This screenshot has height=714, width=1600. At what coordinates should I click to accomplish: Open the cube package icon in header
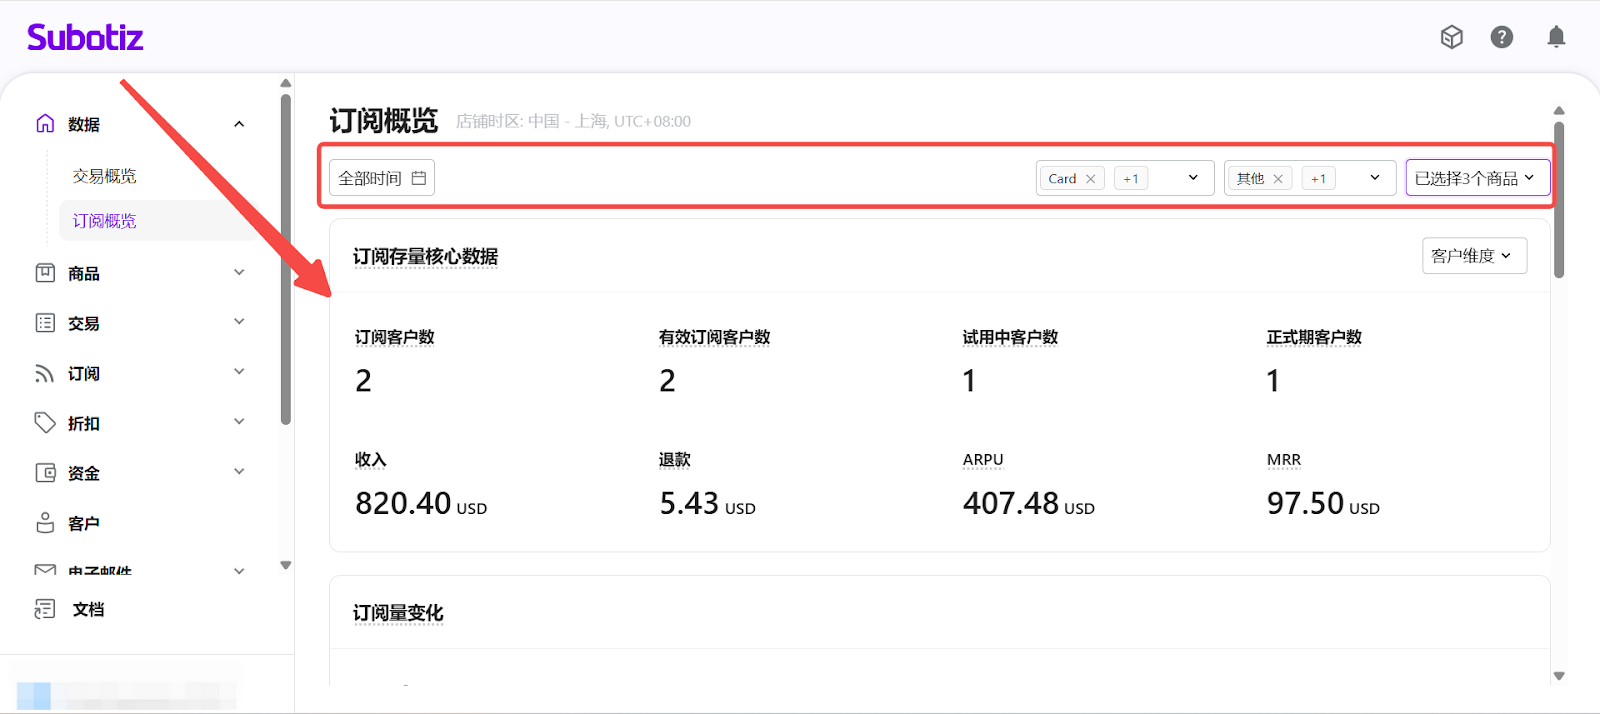coord(1452,37)
